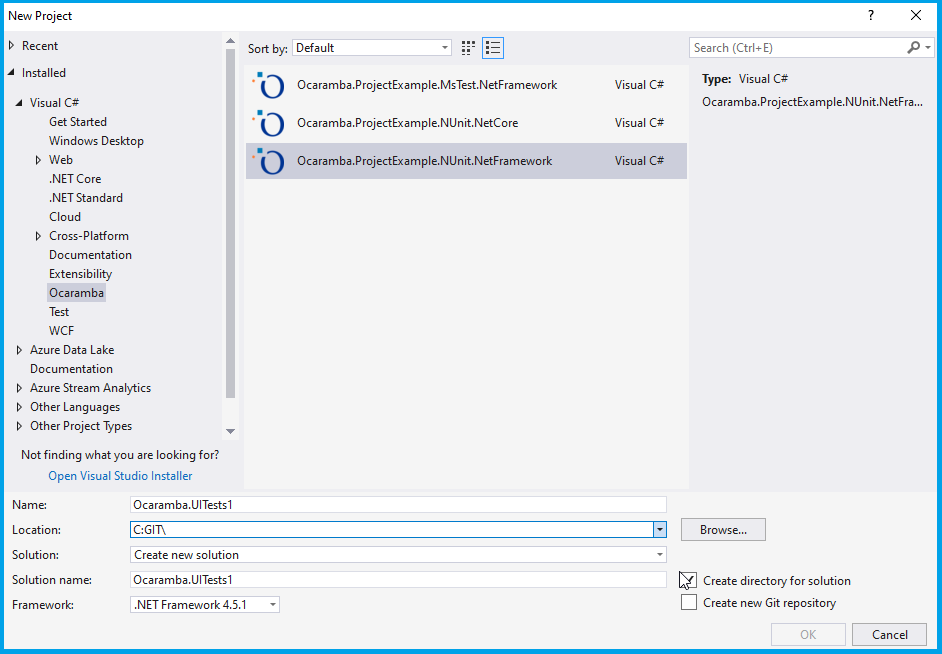
Task: Expand the Cross-Platform node
Action: (x=38, y=236)
